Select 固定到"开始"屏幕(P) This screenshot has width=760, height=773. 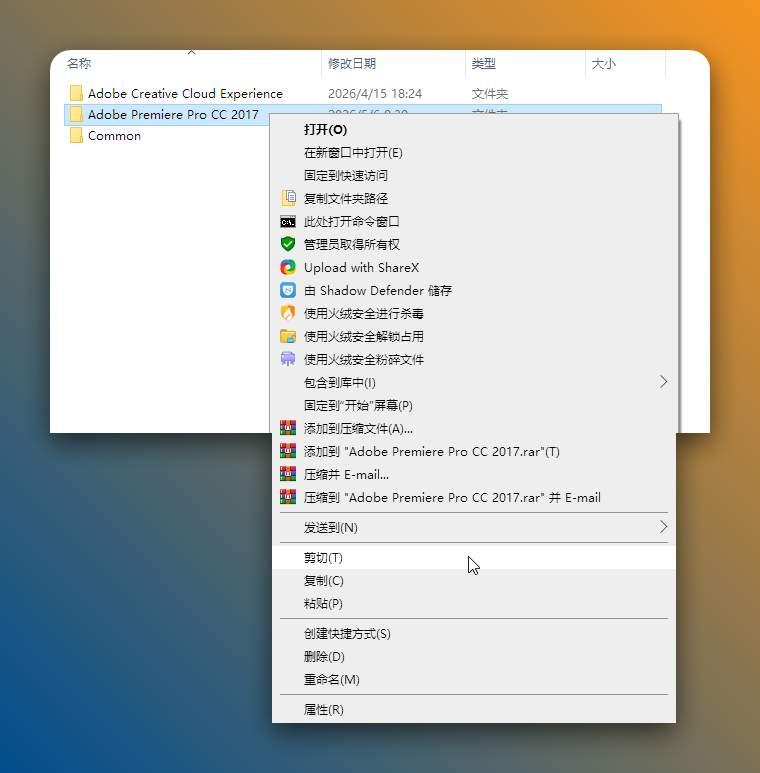click(474, 406)
